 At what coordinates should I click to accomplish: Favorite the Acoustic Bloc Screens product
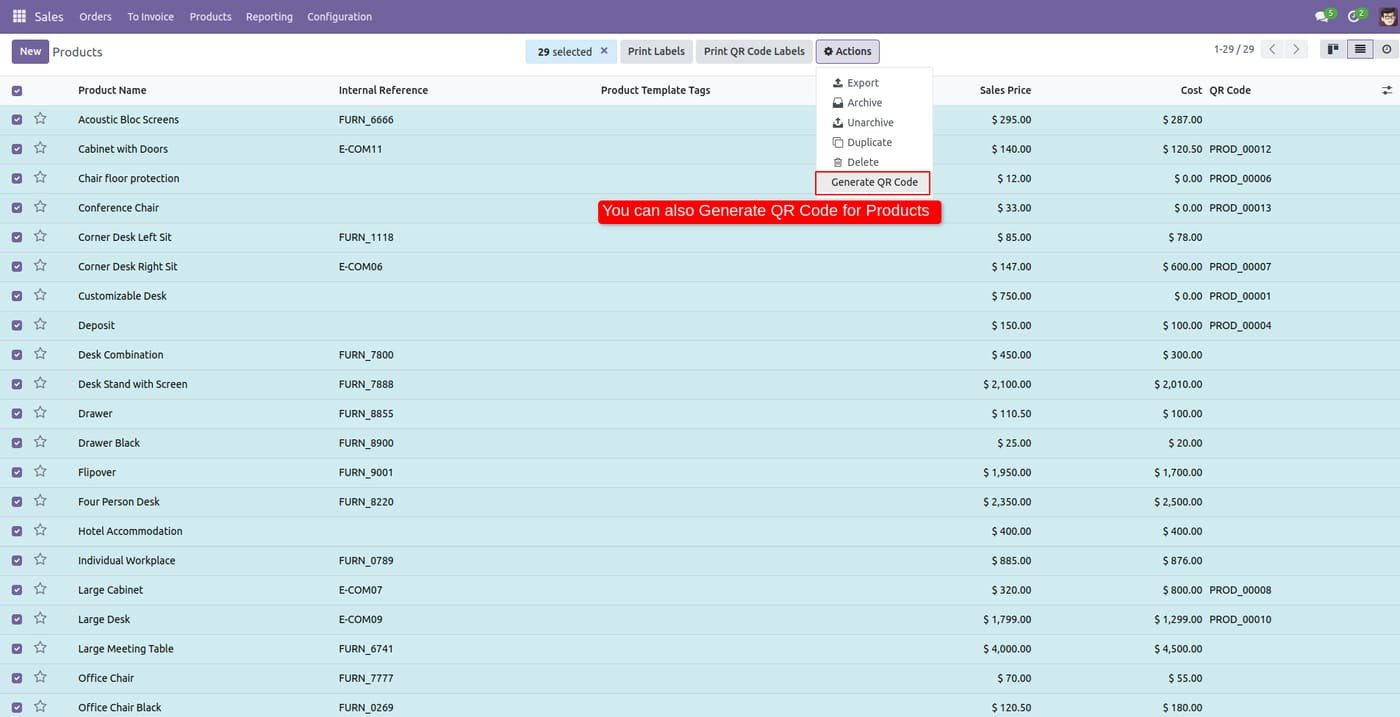pos(40,119)
